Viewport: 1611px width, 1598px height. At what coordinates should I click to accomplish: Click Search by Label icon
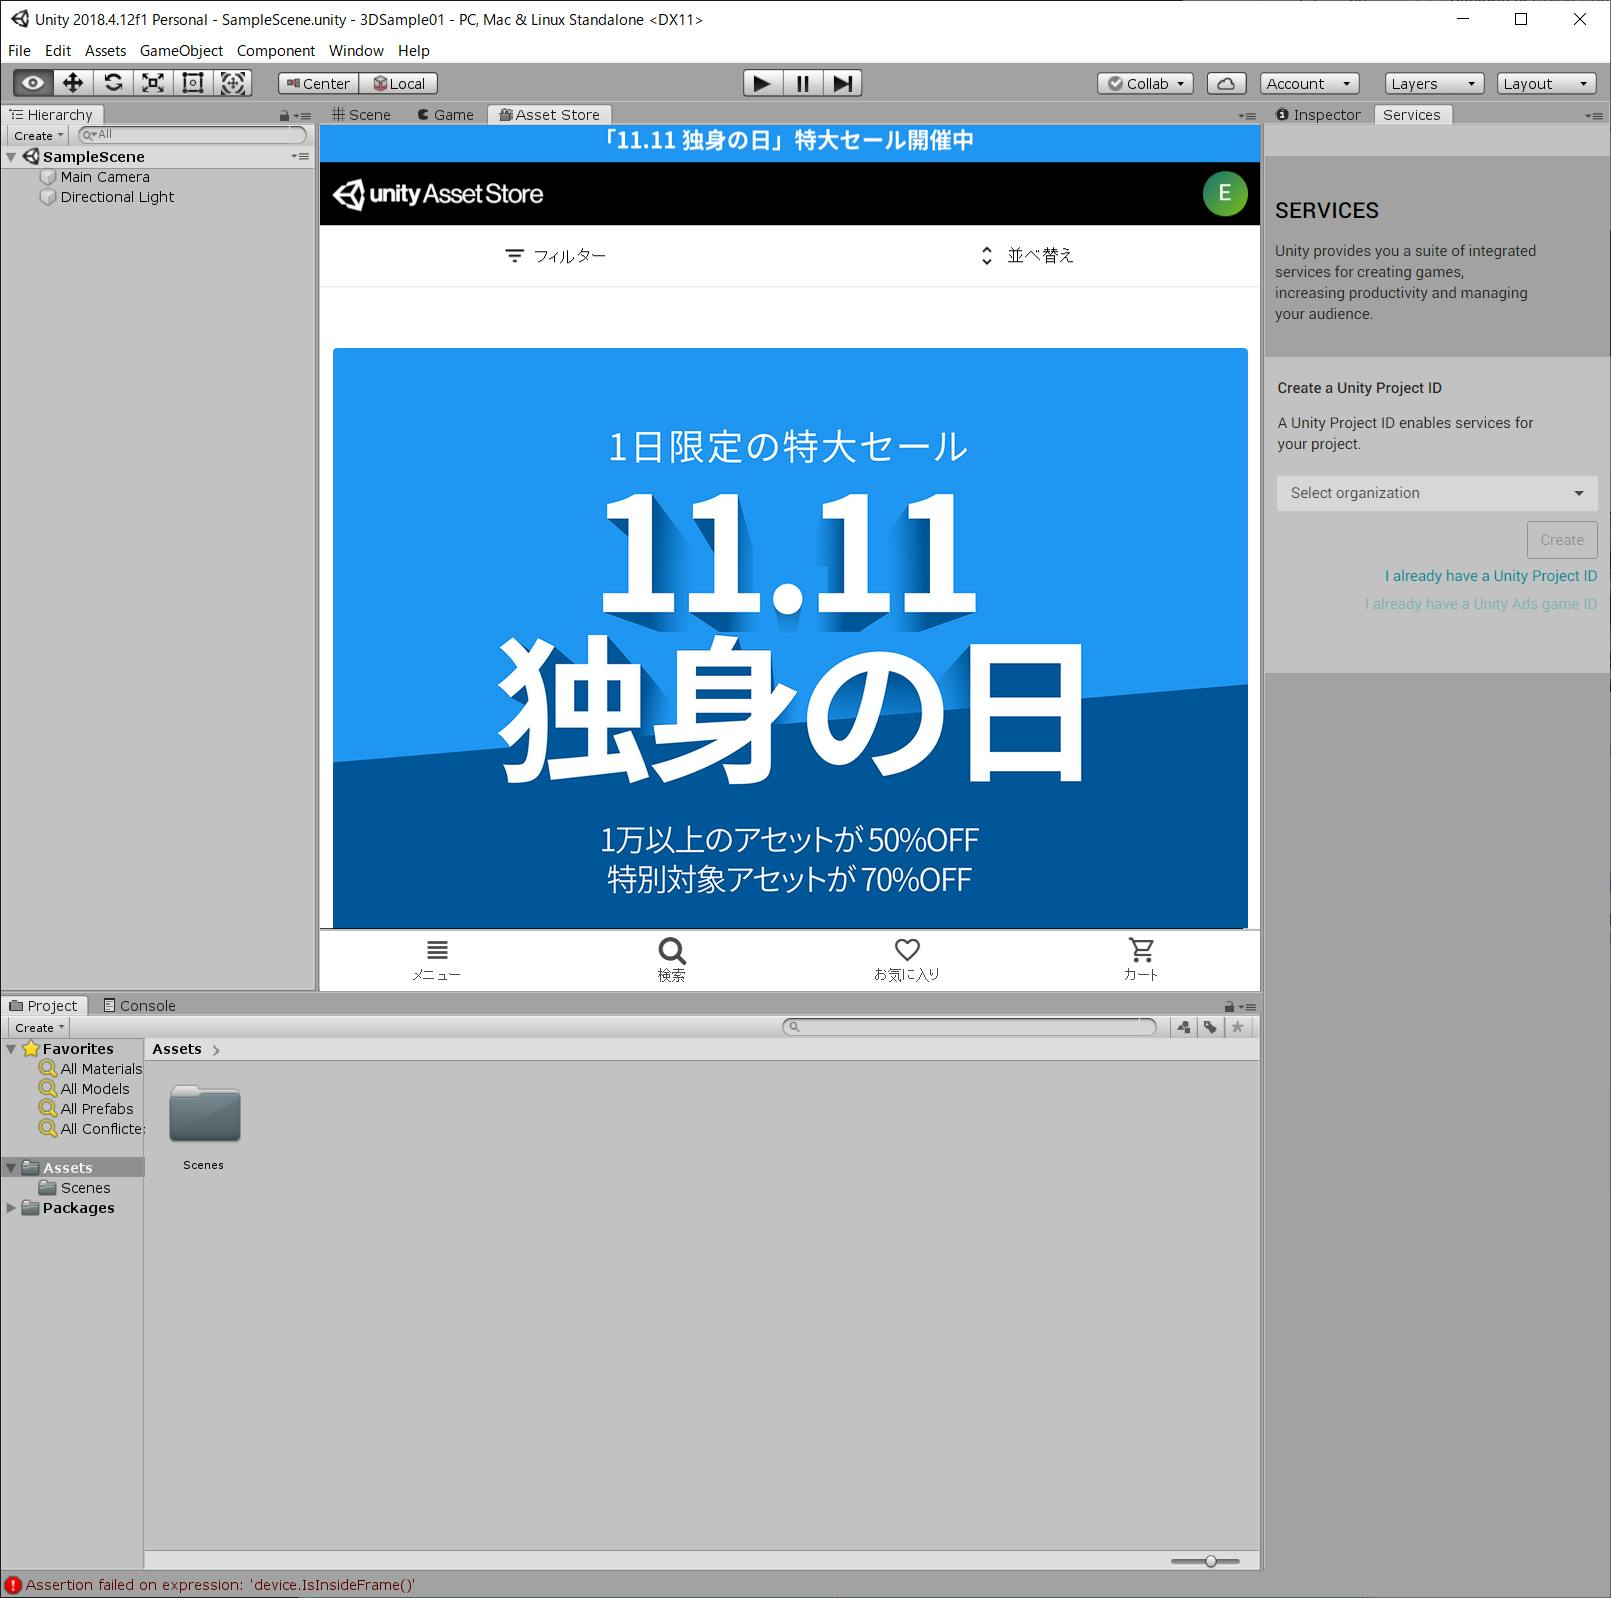(1210, 1027)
